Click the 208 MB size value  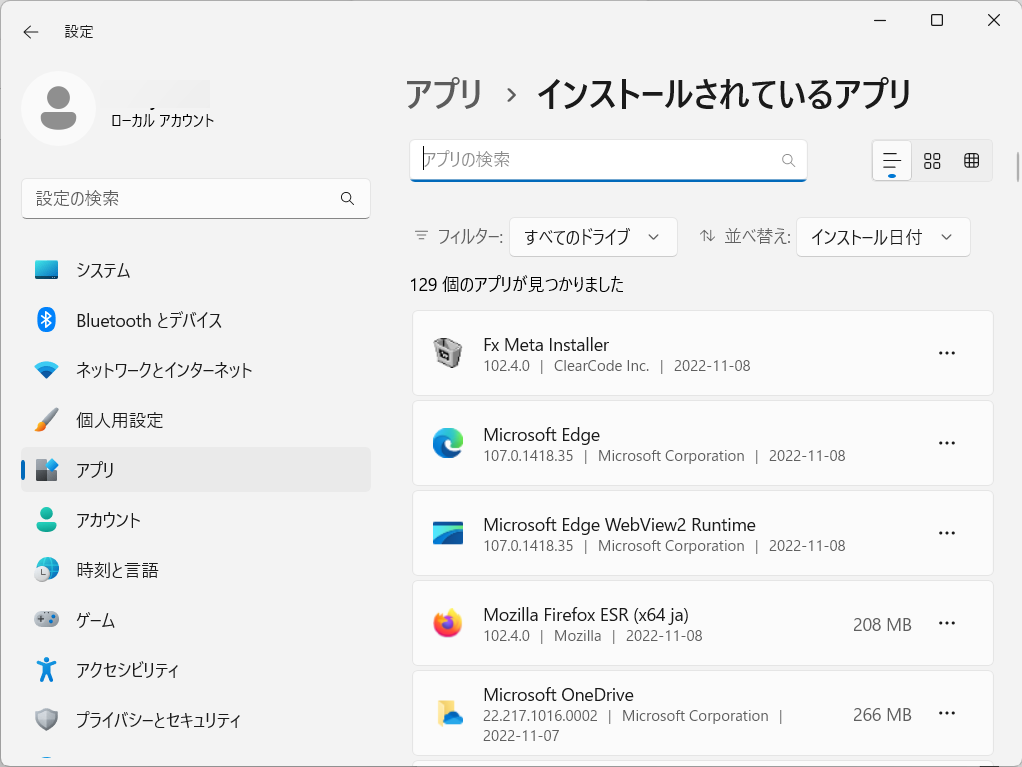click(882, 625)
